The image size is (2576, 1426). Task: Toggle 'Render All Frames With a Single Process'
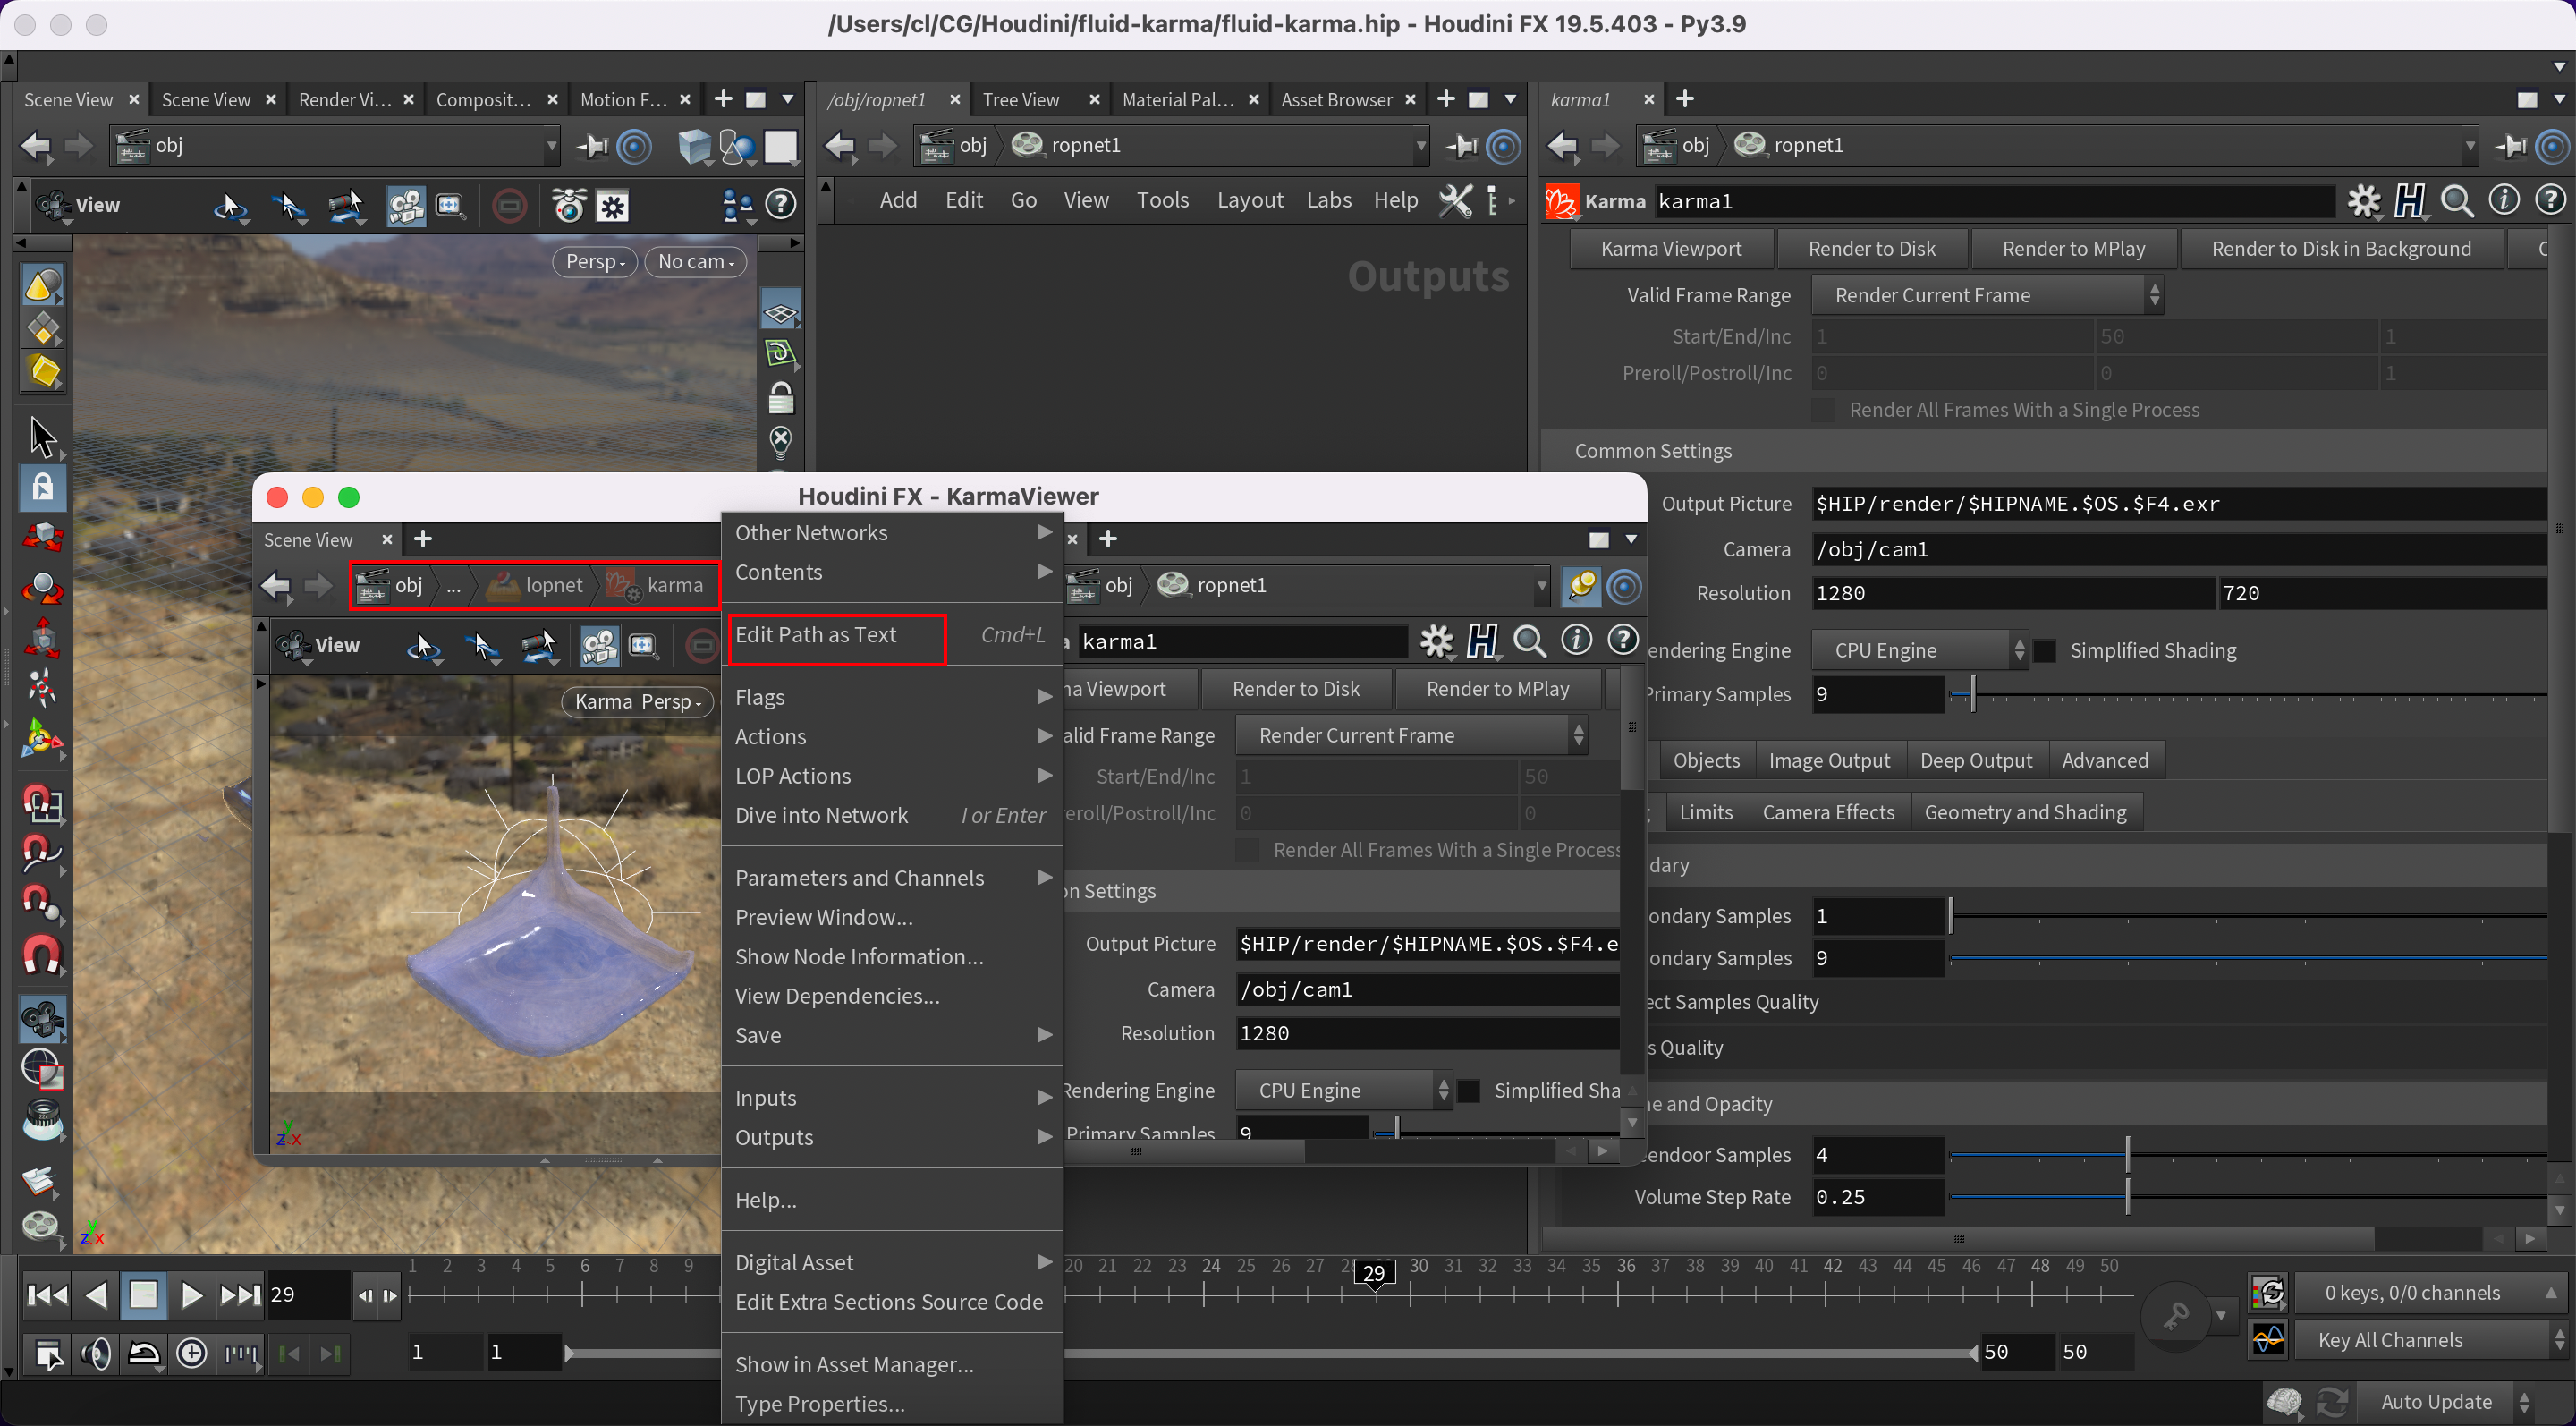tap(1826, 409)
